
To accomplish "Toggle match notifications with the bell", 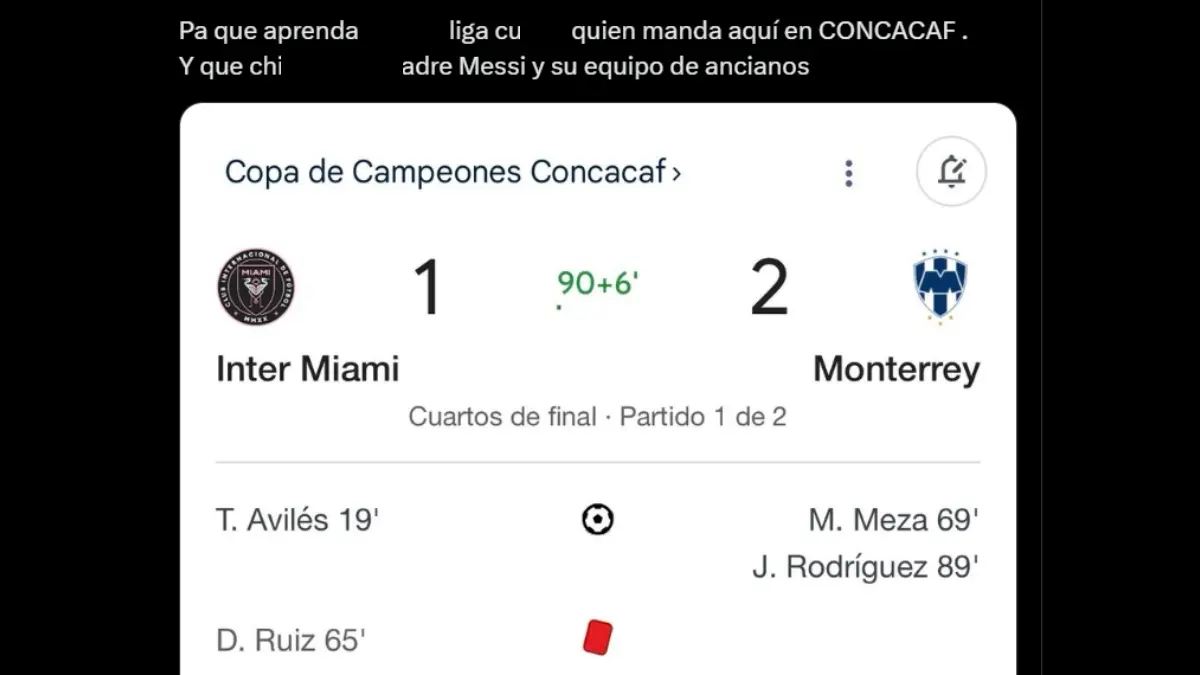I will (951, 172).
